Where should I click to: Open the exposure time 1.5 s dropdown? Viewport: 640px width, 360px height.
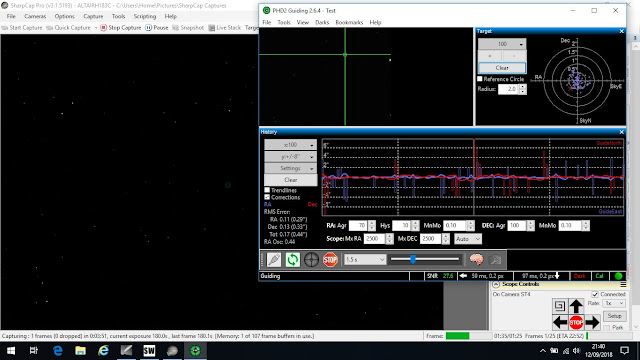point(365,260)
